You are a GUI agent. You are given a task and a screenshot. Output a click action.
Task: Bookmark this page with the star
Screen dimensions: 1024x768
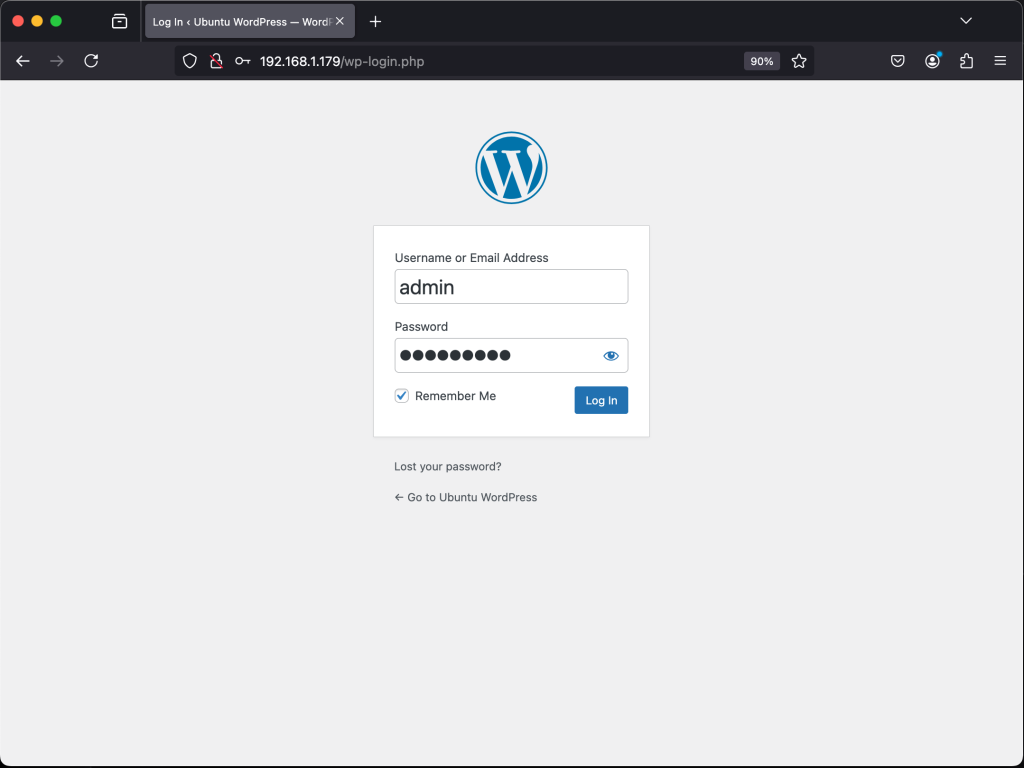(x=799, y=61)
